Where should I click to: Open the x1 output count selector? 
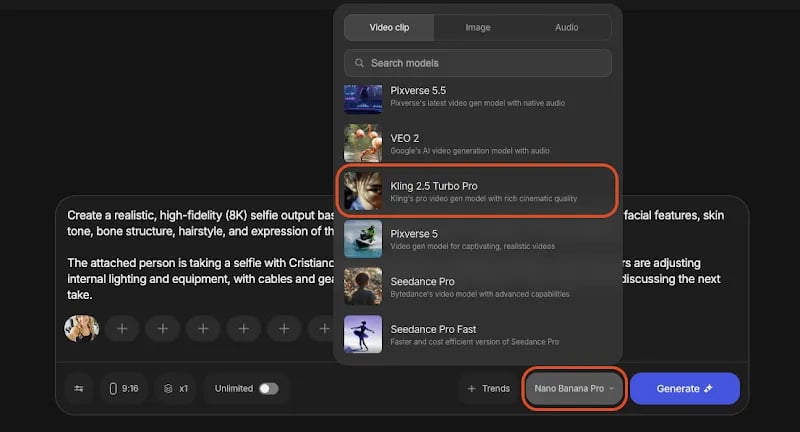176,389
